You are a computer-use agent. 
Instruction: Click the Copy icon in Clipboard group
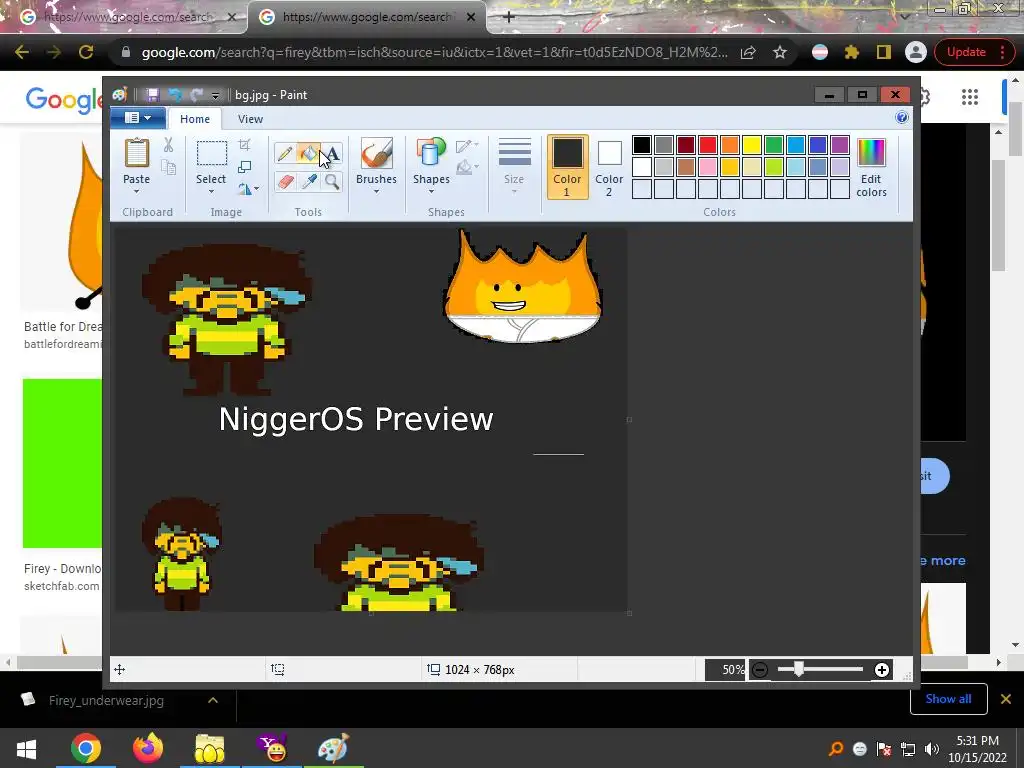click(x=168, y=168)
